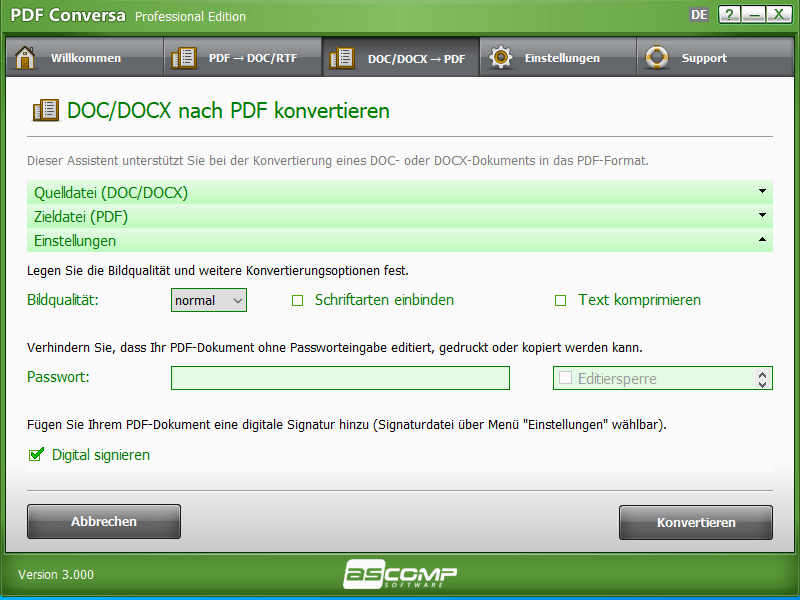Screen dimensions: 800x600
Task: Click the document icon on PDF → DOC/RTF tab
Action: 184,58
